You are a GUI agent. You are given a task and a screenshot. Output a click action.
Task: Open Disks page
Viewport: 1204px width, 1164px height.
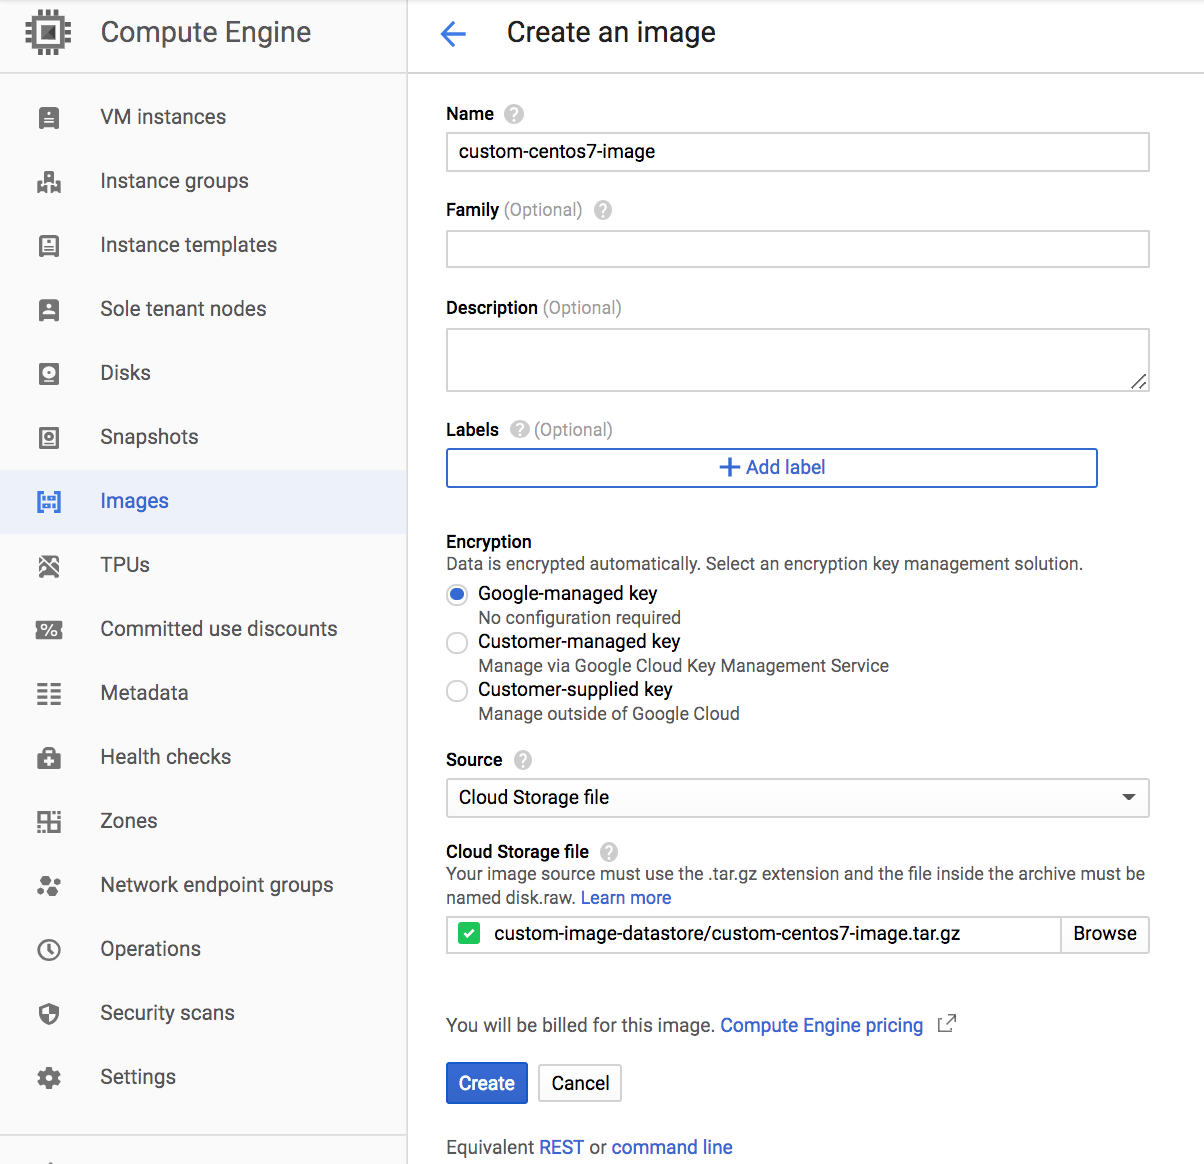pos(125,373)
